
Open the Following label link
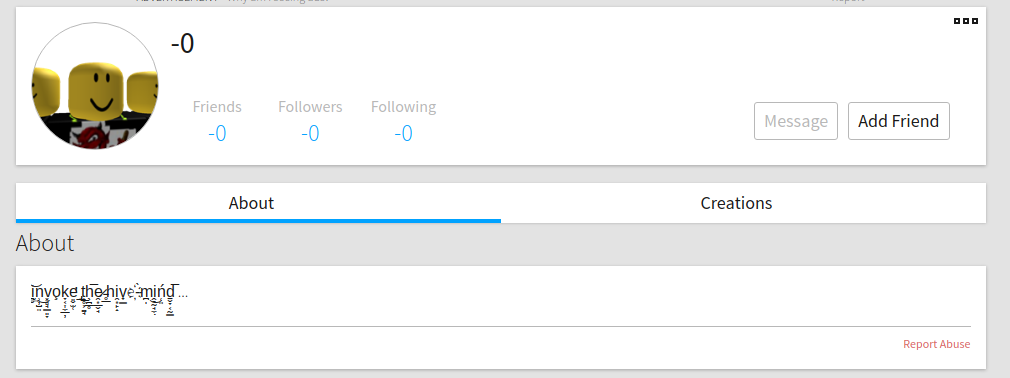click(403, 106)
